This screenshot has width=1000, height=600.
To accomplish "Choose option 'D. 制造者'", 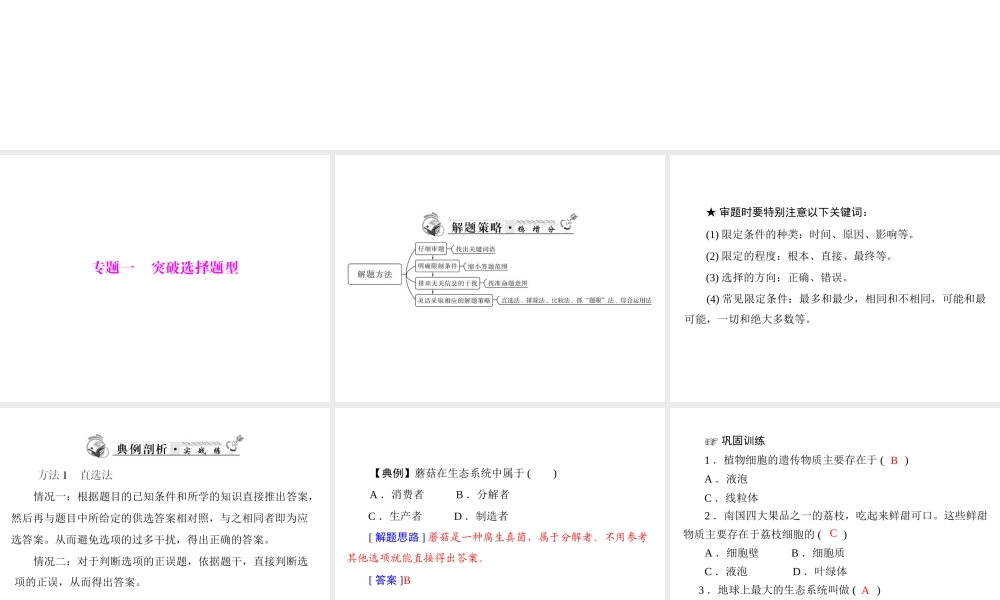I will click(x=481, y=516).
